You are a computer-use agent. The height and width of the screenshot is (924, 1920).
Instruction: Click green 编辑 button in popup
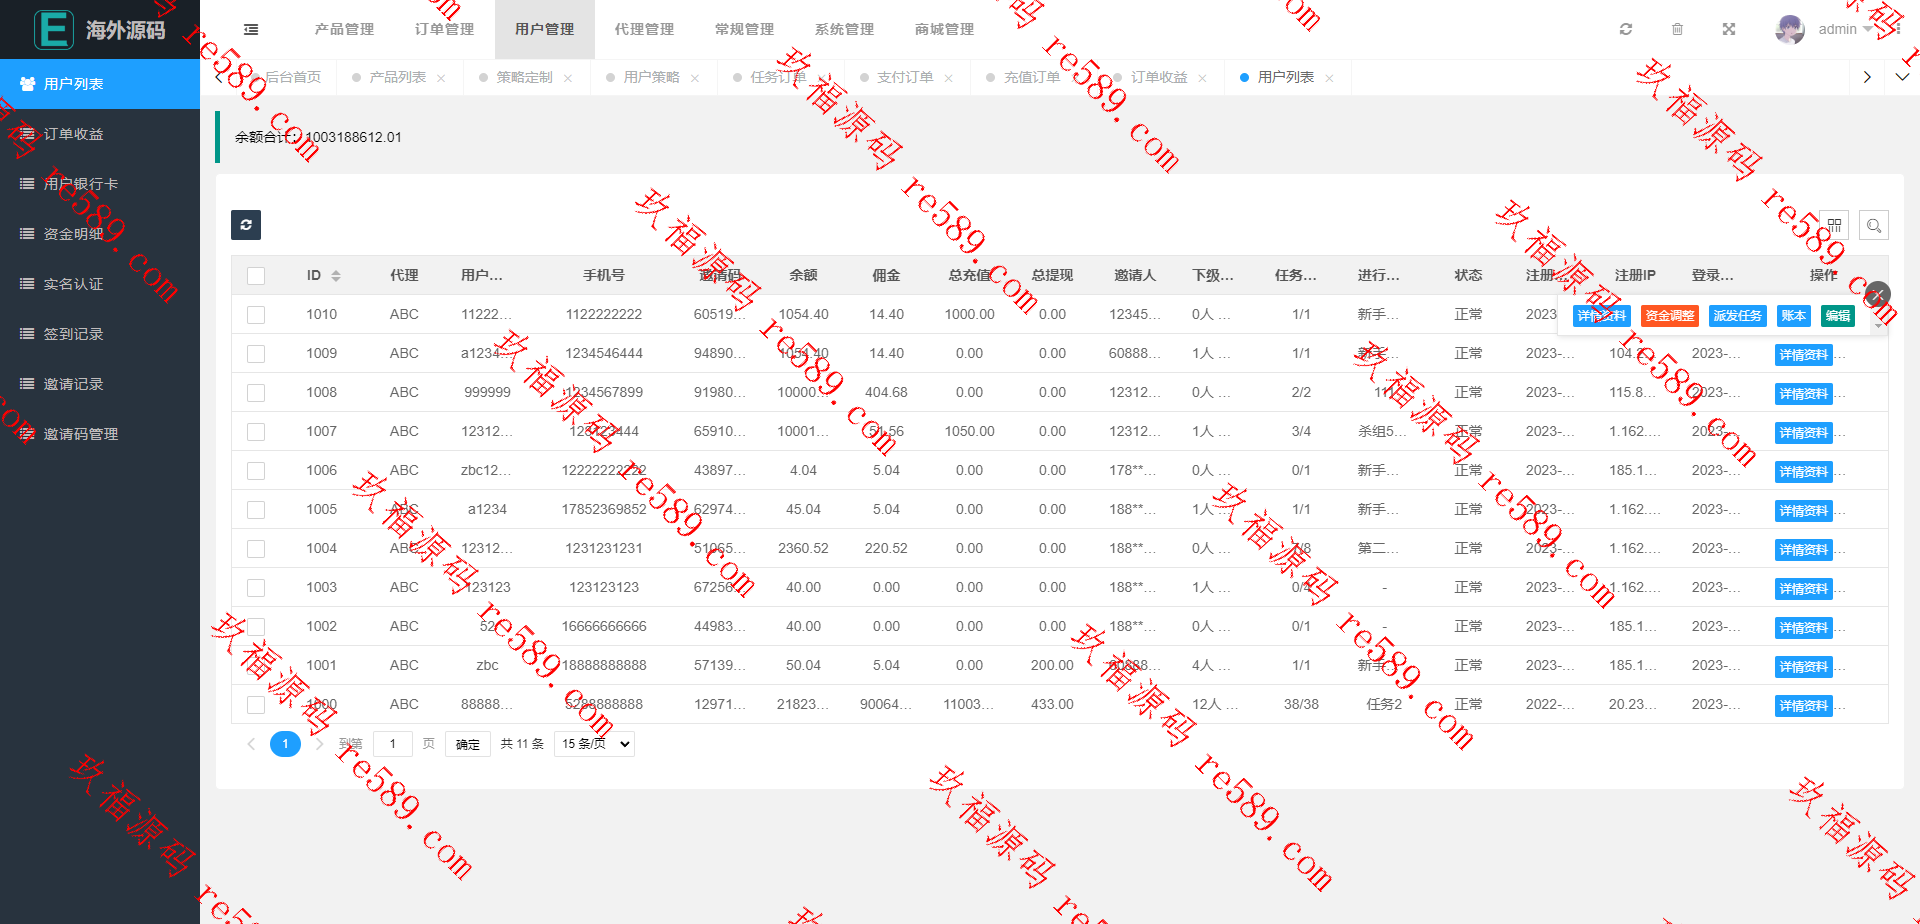coord(1838,316)
